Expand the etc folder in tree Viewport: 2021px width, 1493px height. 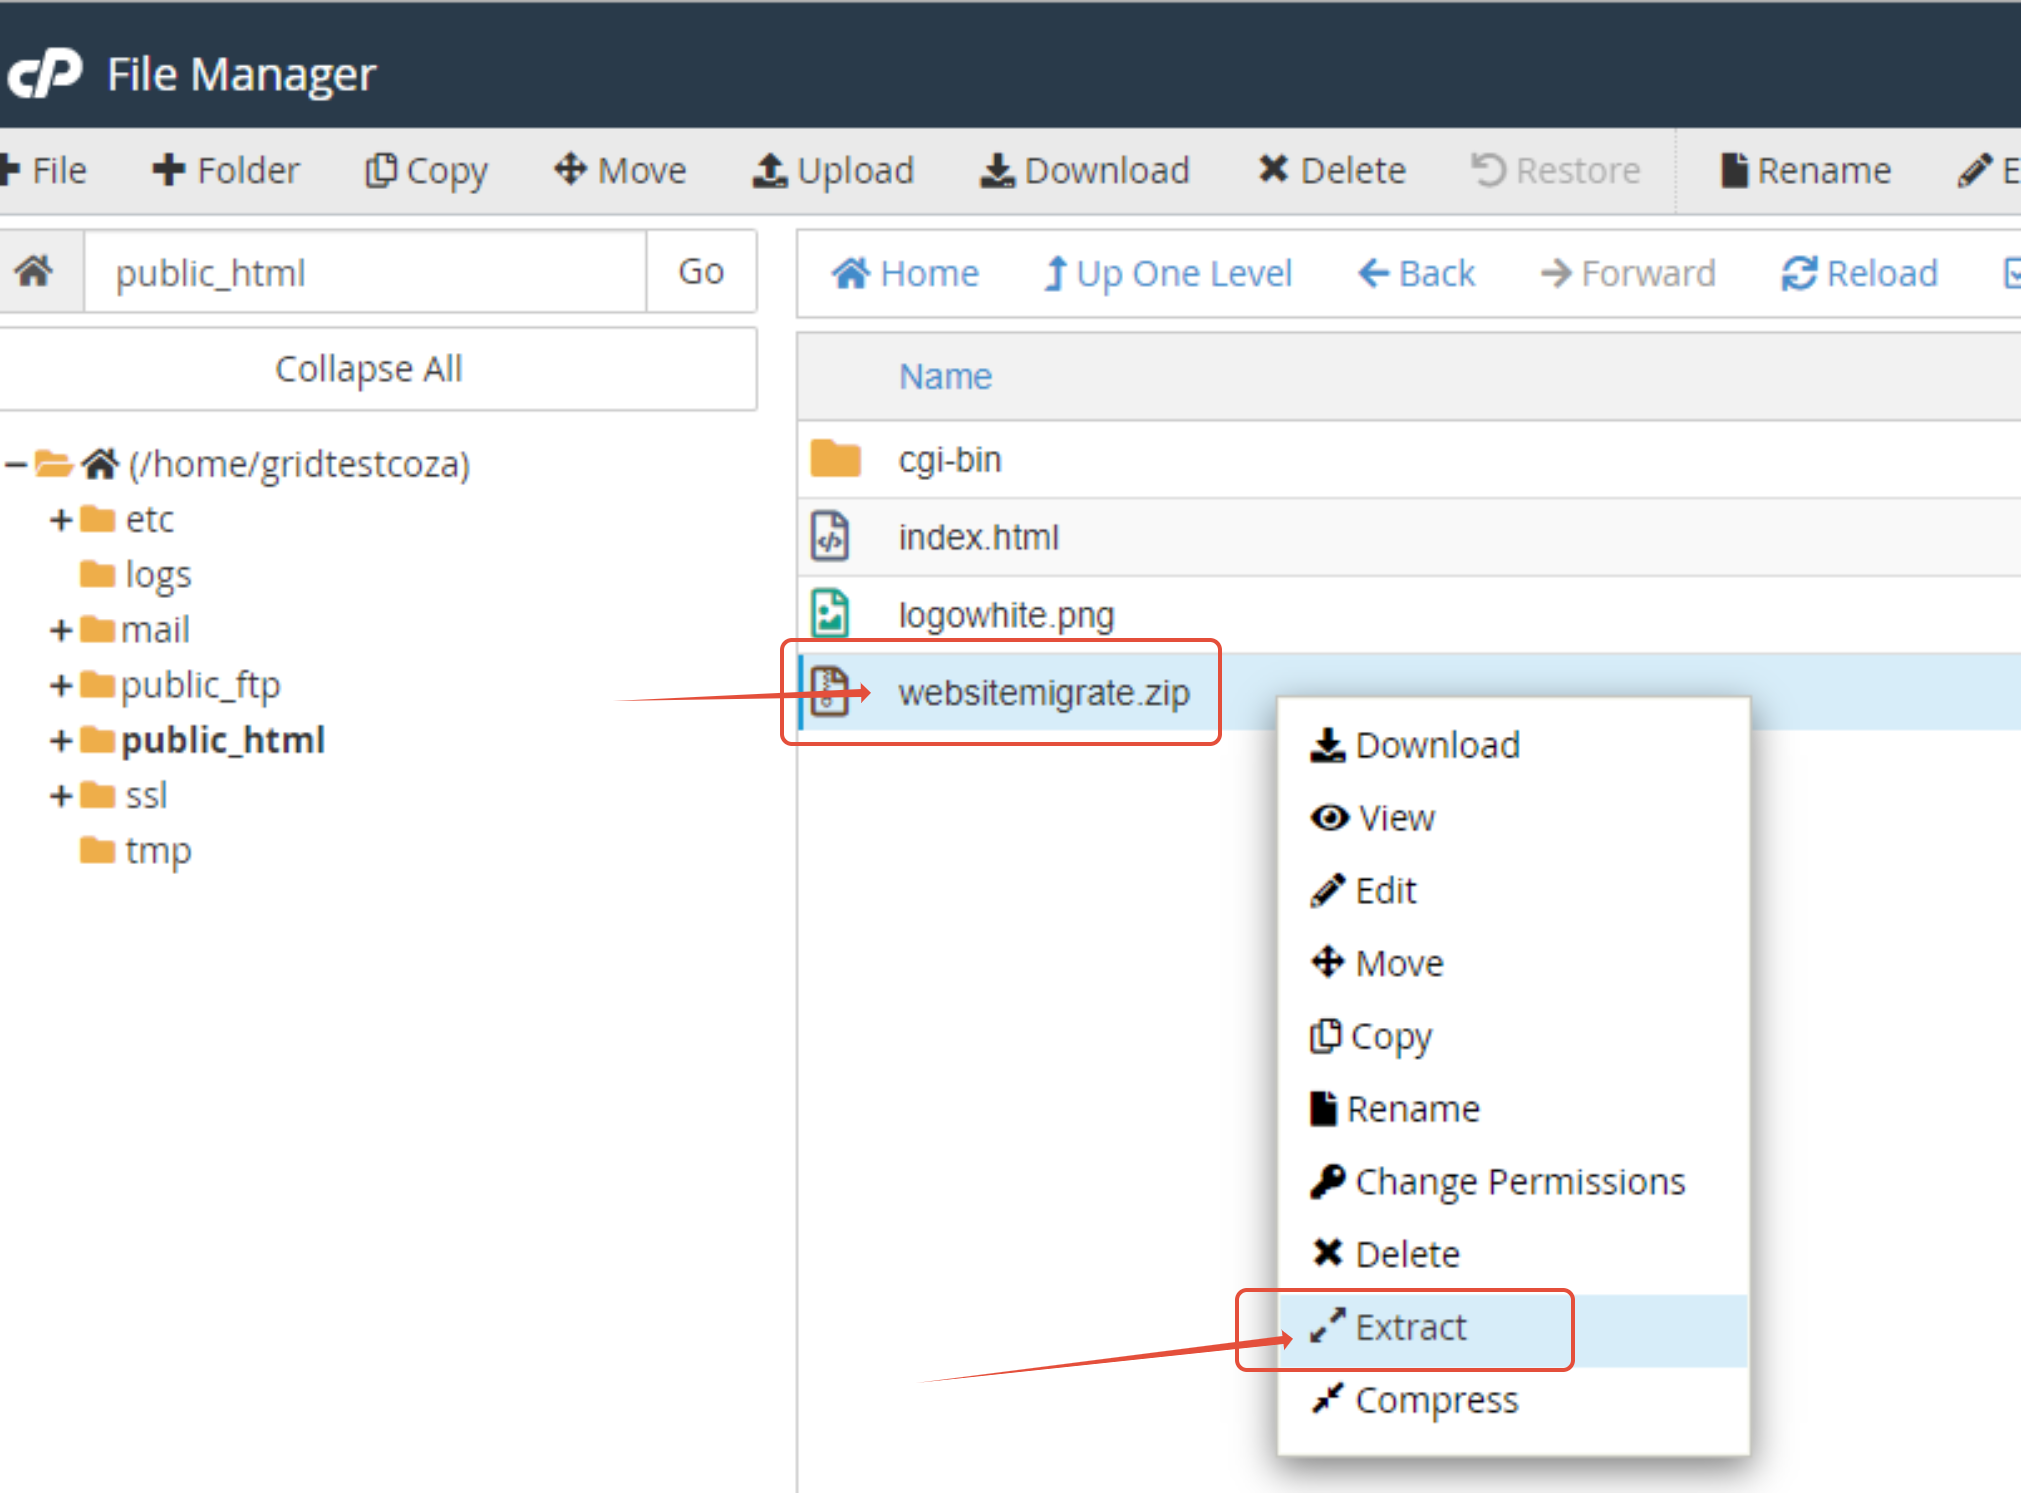pos(61,519)
